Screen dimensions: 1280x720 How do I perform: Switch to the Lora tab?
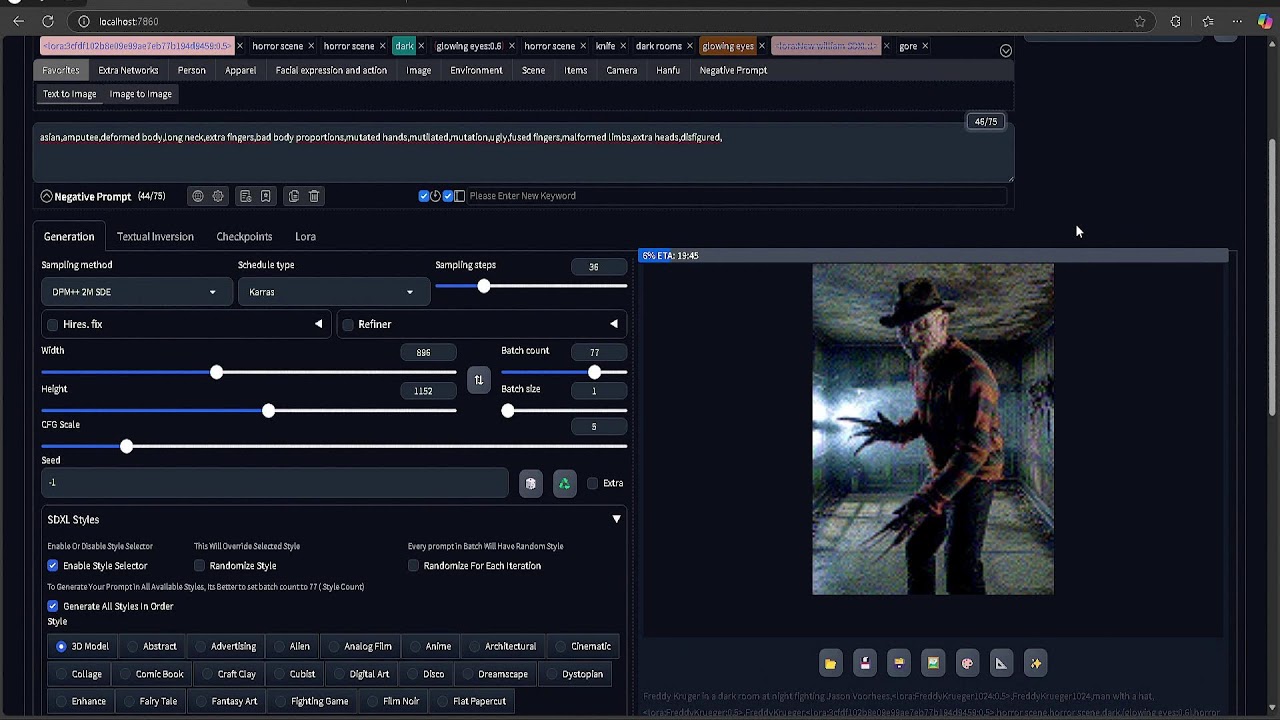[x=305, y=237]
